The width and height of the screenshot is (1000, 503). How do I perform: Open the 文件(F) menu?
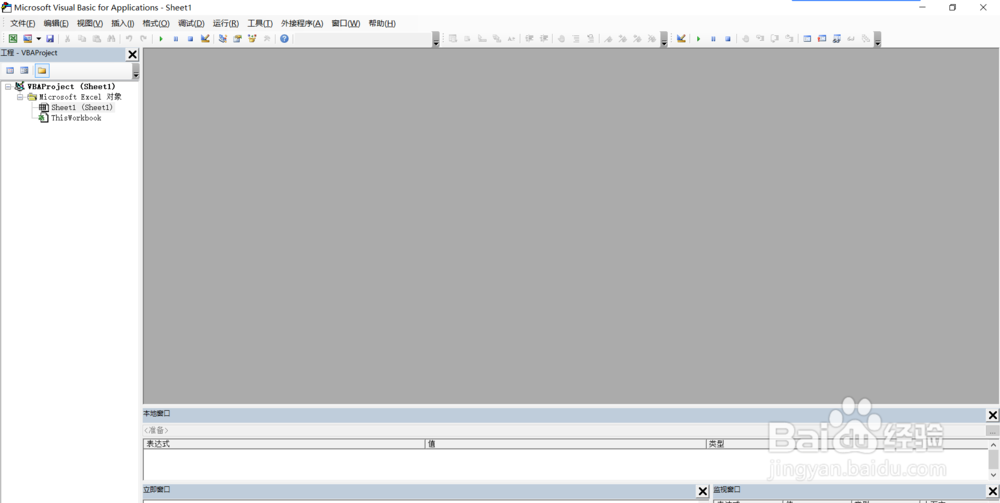coord(22,24)
